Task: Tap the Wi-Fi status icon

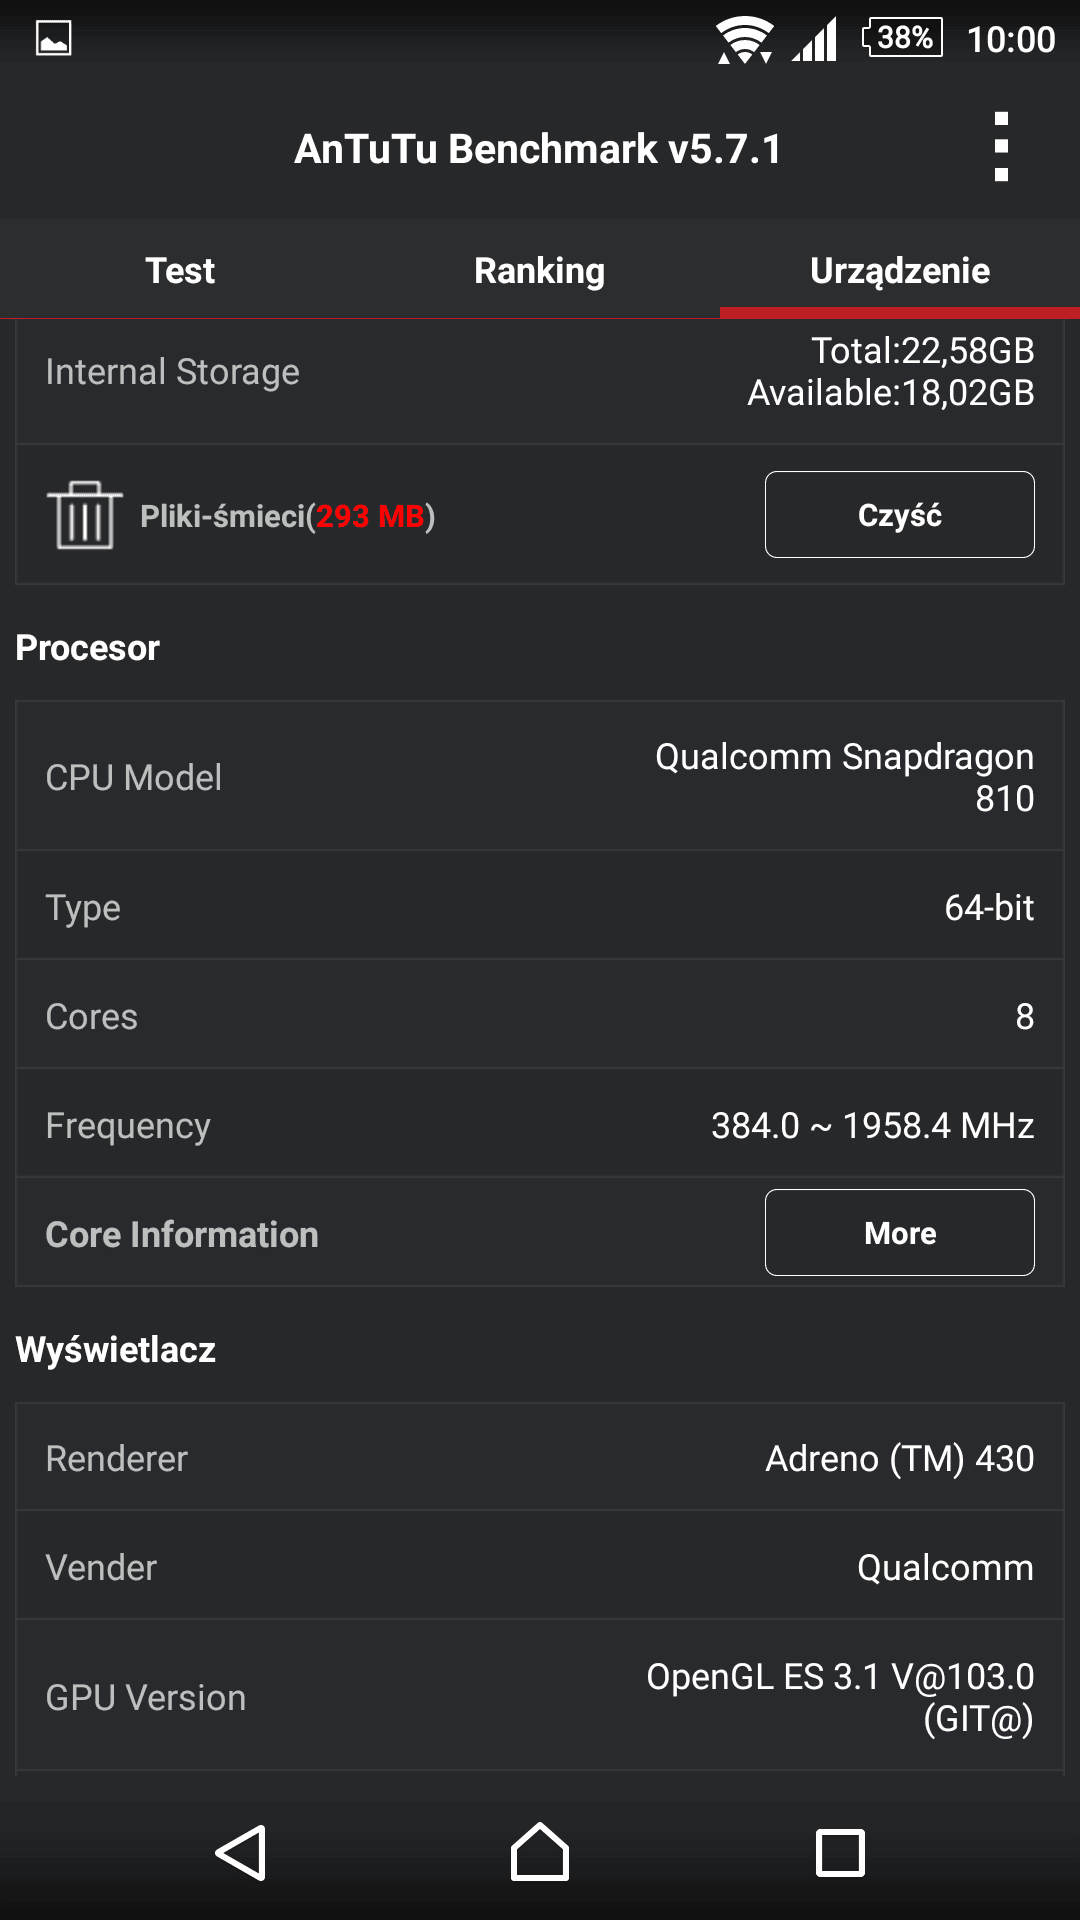Action: pos(744,40)
